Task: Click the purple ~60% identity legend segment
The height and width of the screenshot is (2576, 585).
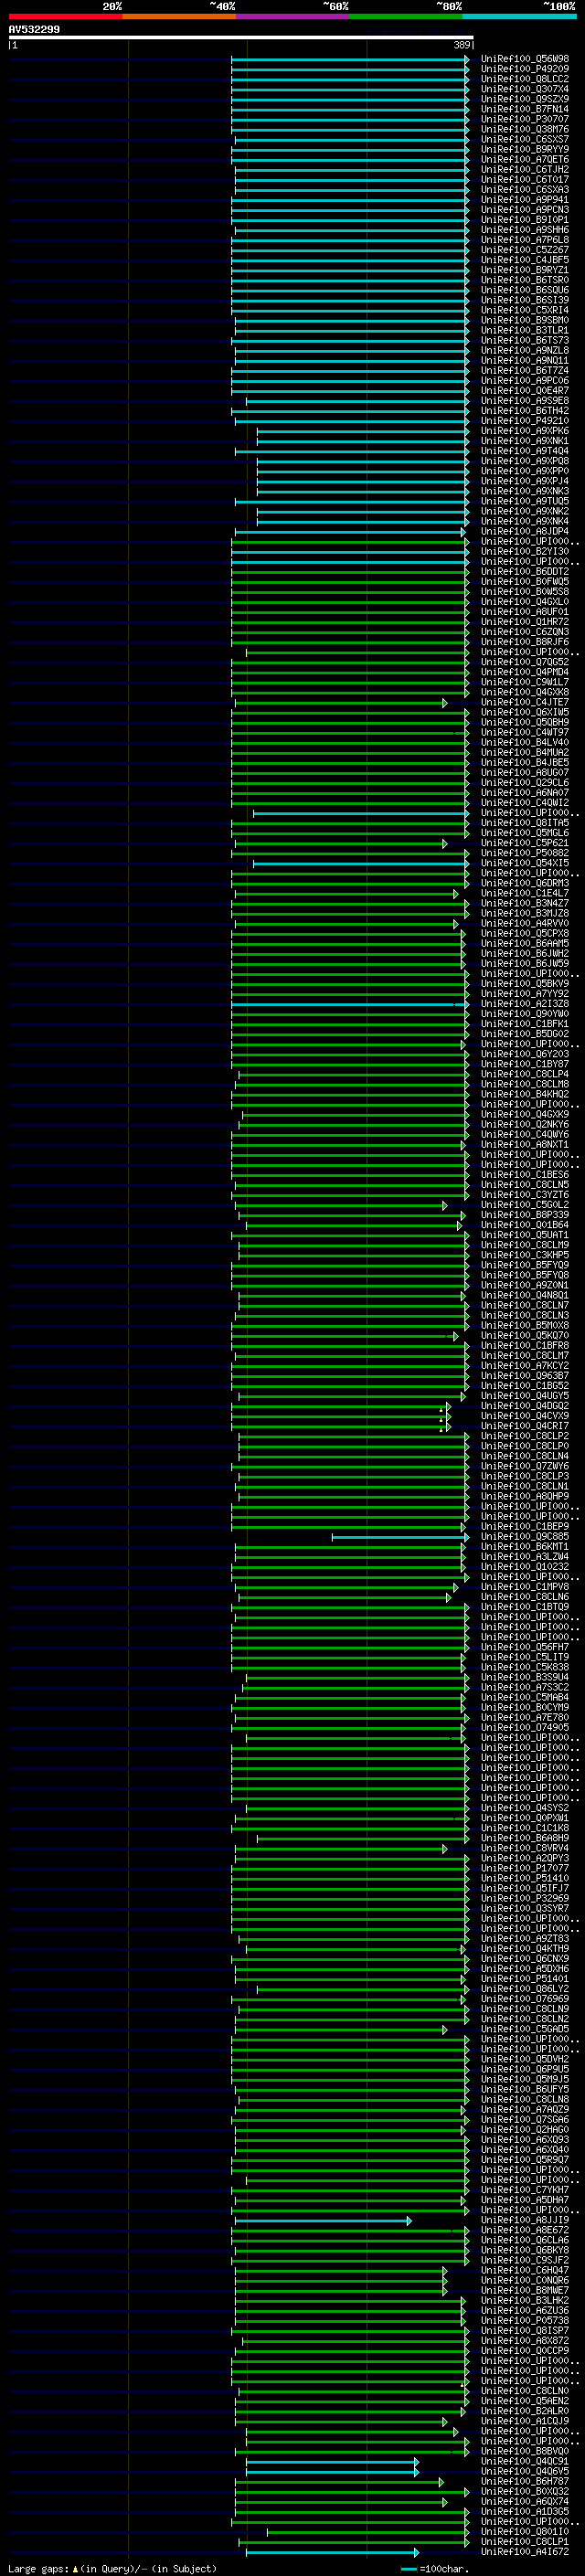Action: pos(292,16)
